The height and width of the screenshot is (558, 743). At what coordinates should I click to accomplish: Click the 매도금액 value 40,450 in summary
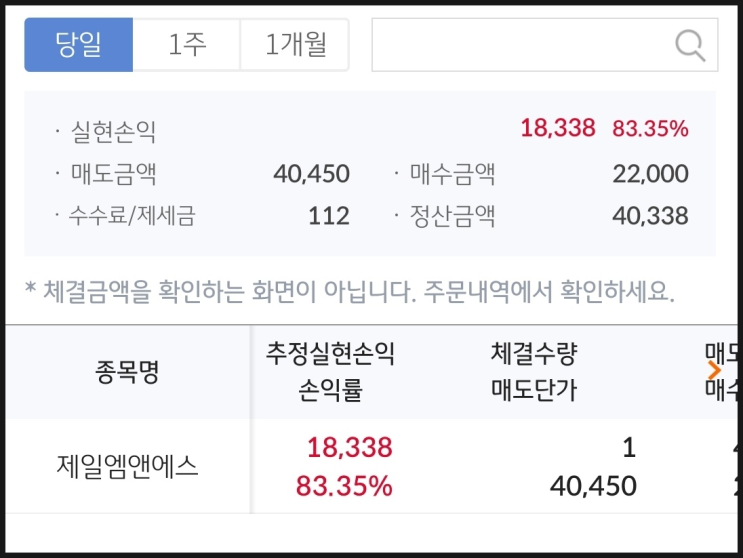click(x=311, y=174)
